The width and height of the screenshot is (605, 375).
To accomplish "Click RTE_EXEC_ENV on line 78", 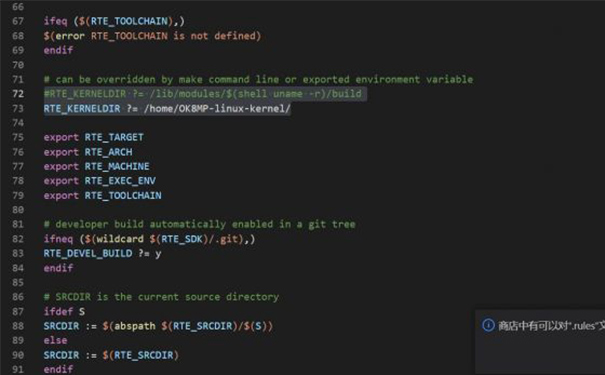I will (120, 181).
